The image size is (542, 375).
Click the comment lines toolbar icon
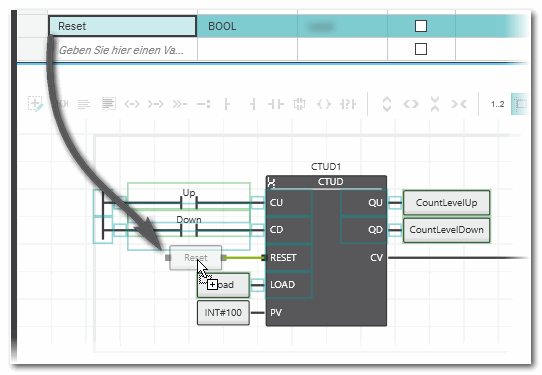click(84, 104)
